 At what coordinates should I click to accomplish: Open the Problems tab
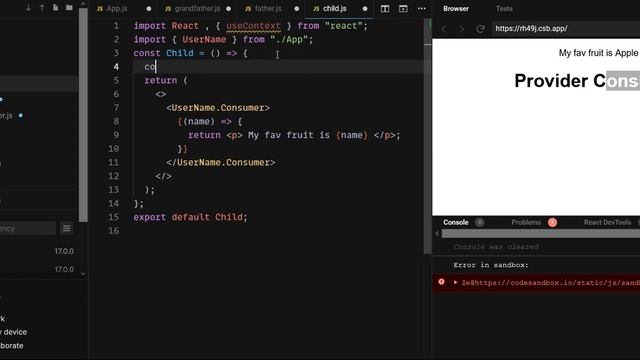(x=526, y=222)
